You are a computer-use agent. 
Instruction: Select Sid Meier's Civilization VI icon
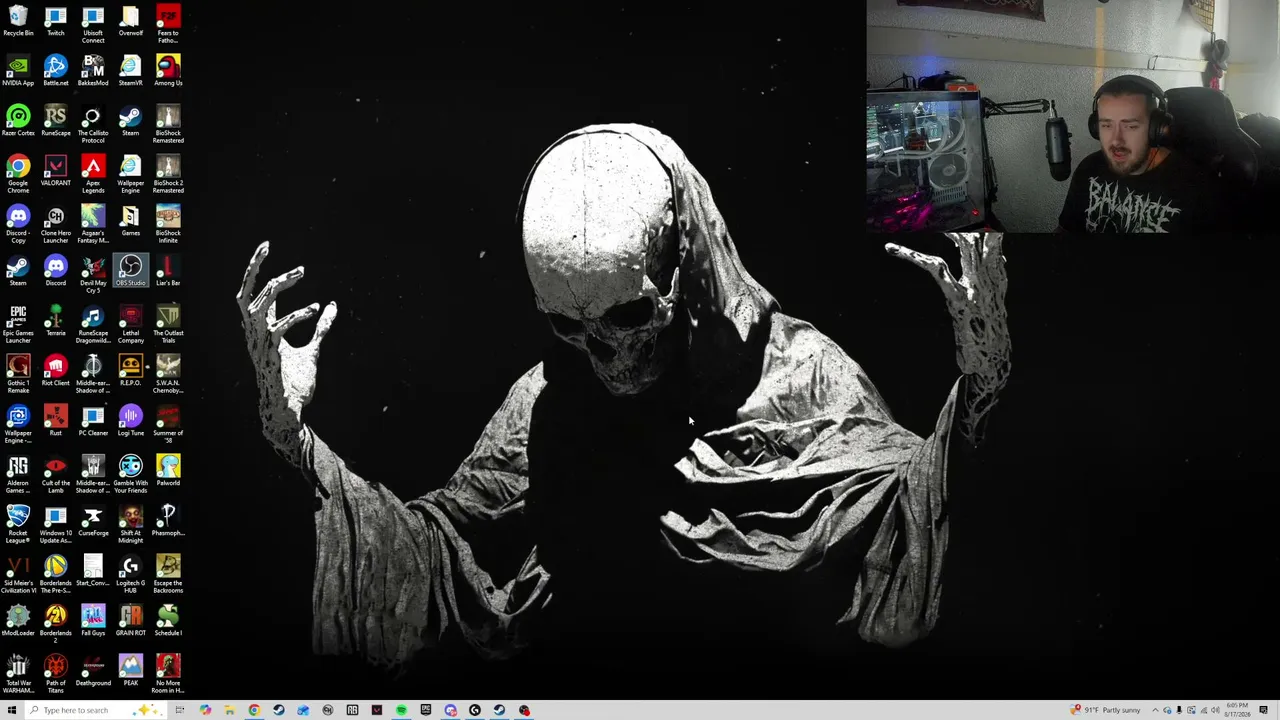(18, 575)
